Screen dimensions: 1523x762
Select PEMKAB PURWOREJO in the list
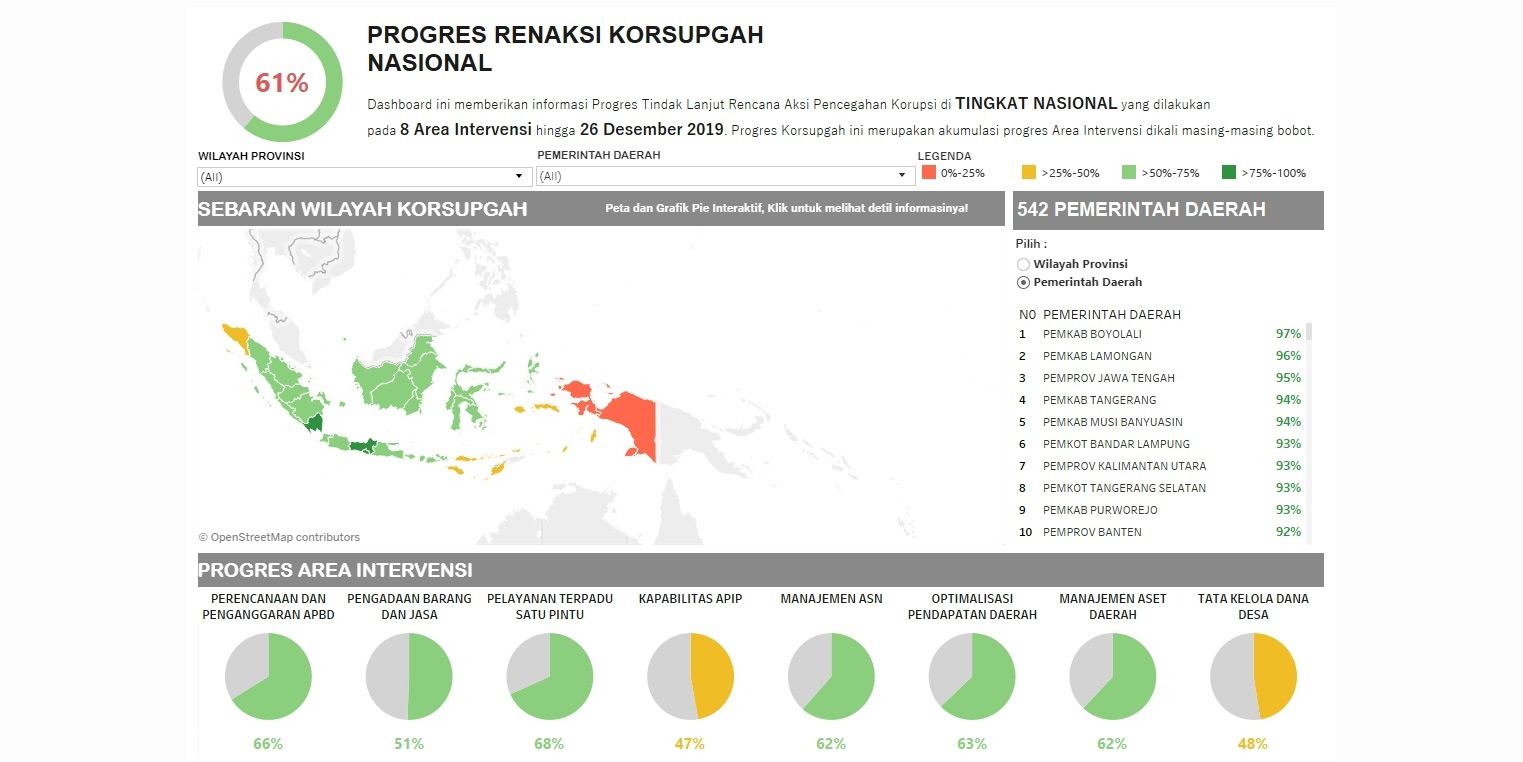[1099, 510]
